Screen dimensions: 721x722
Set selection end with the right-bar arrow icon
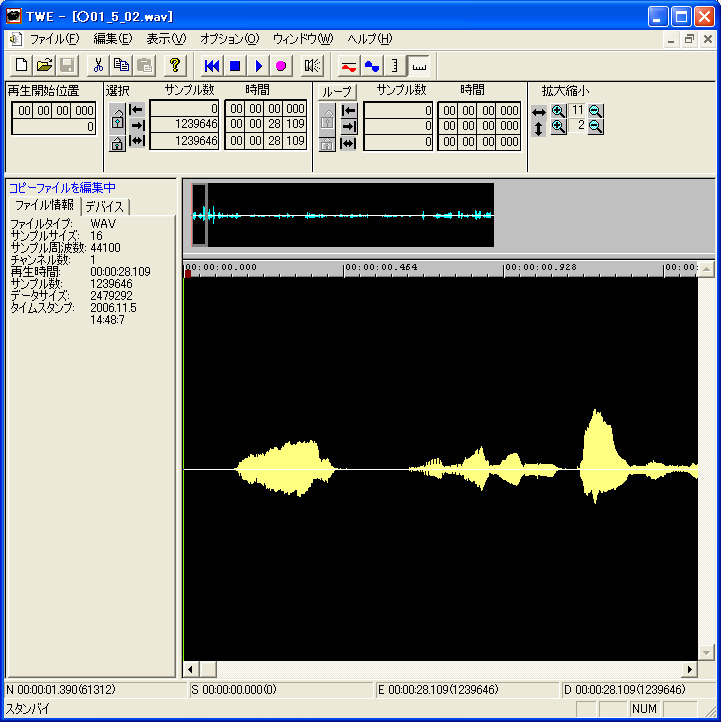pyautogui.click(x=137, y=125)
